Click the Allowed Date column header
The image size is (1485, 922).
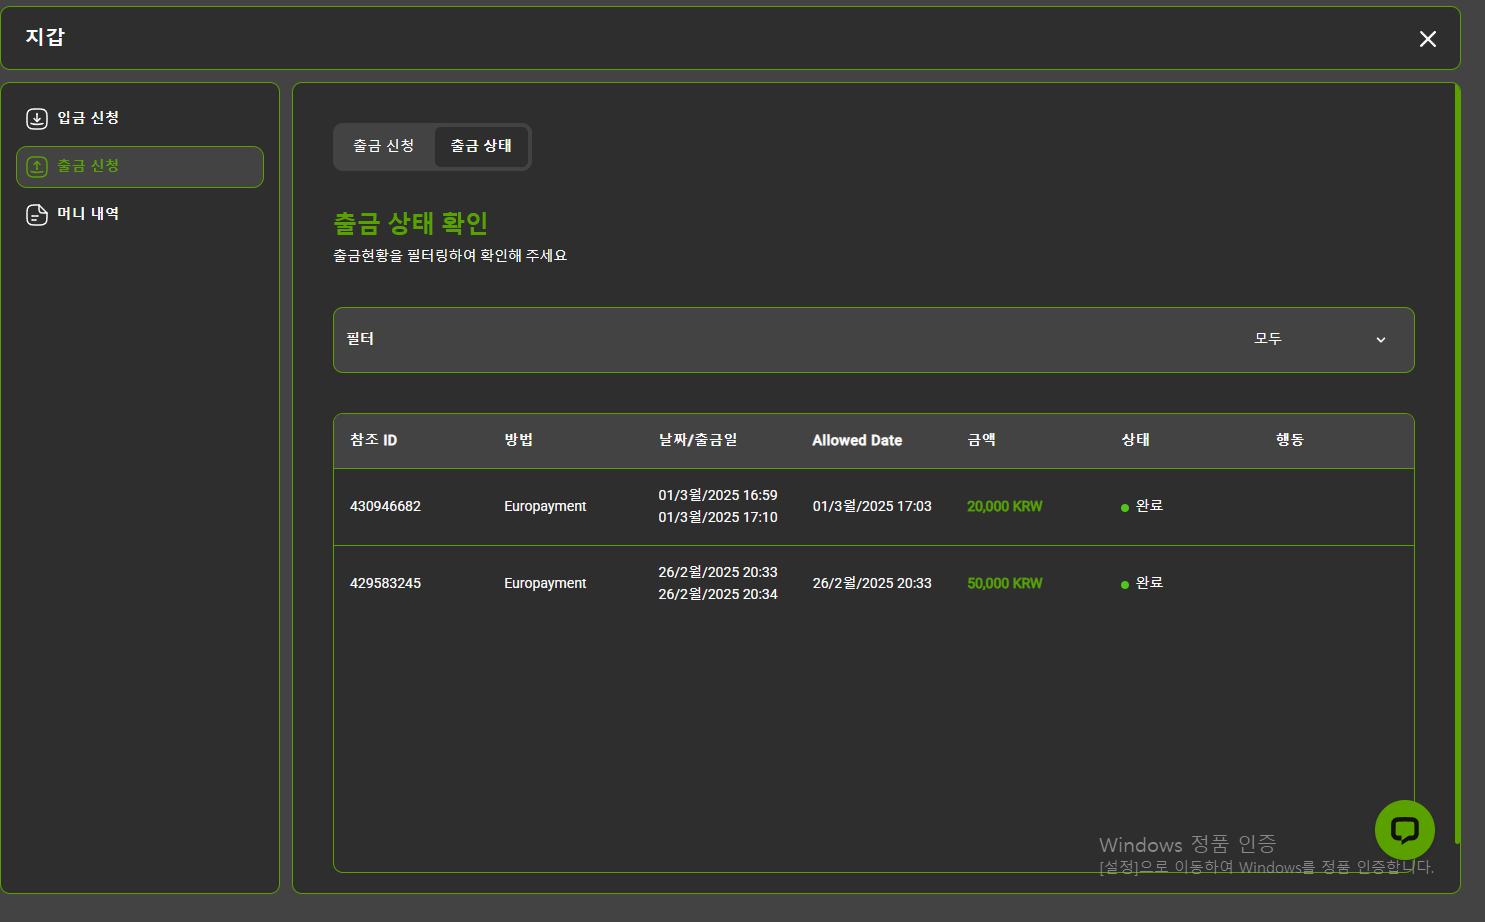pos(857,441)
